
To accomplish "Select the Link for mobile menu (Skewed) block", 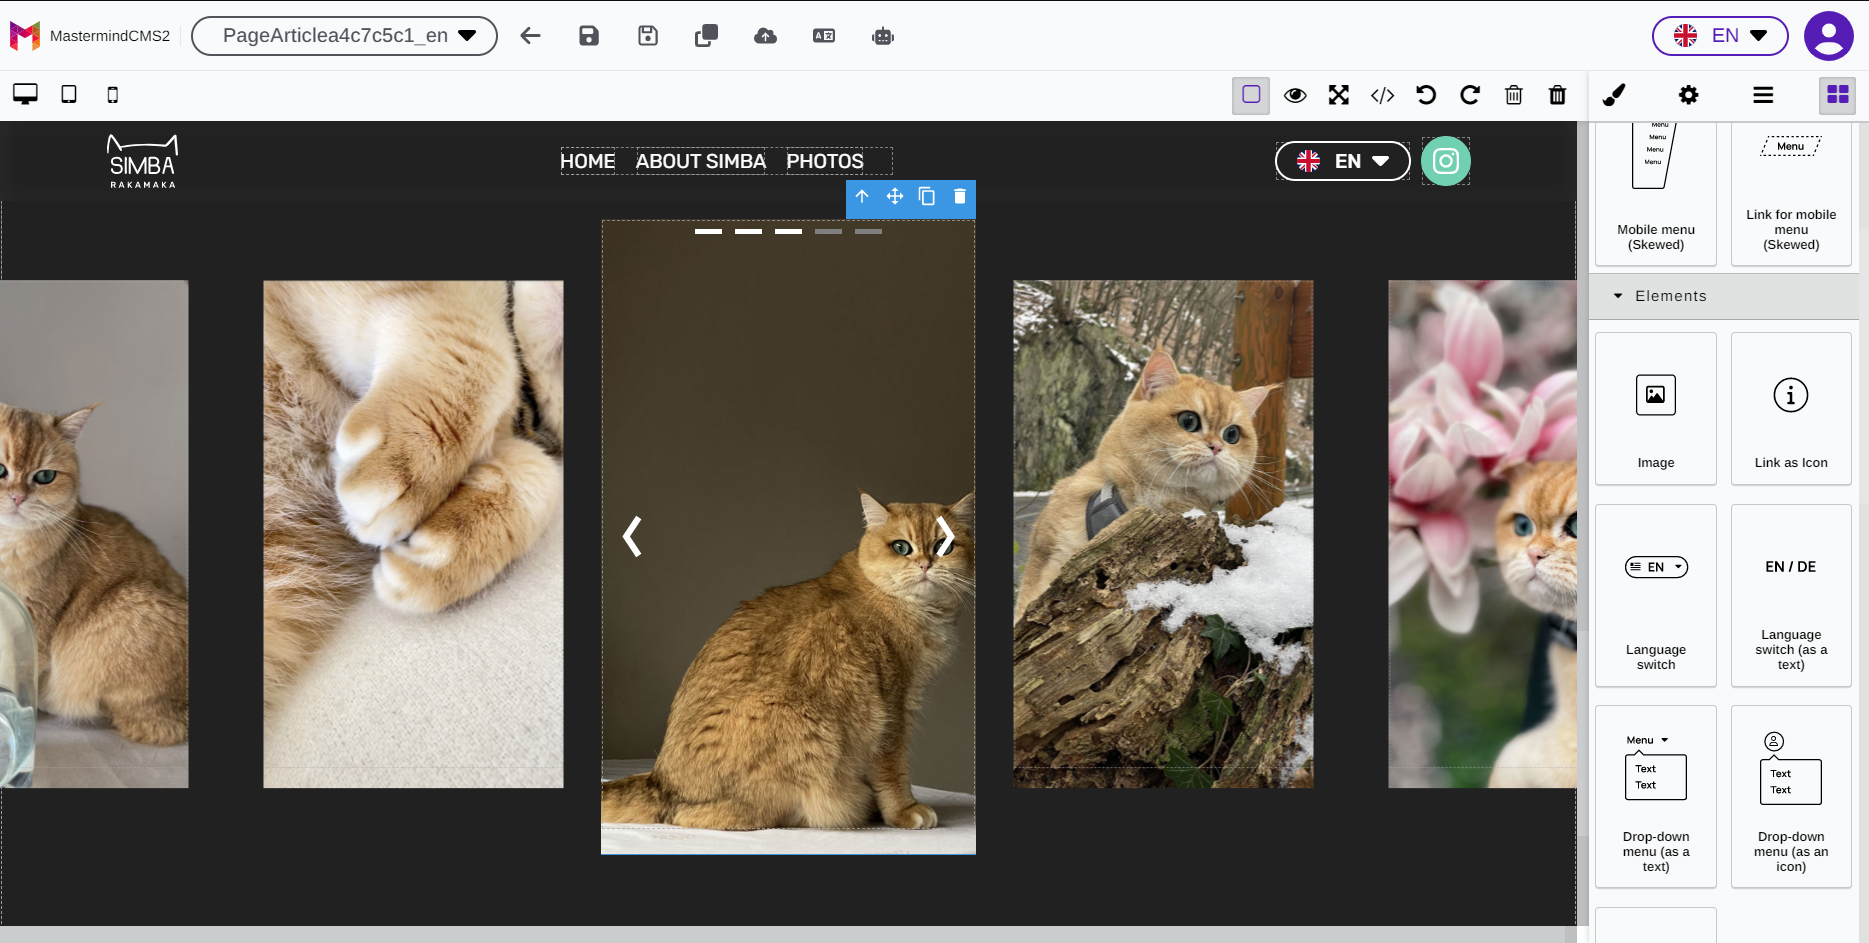I will point(1791,192).
